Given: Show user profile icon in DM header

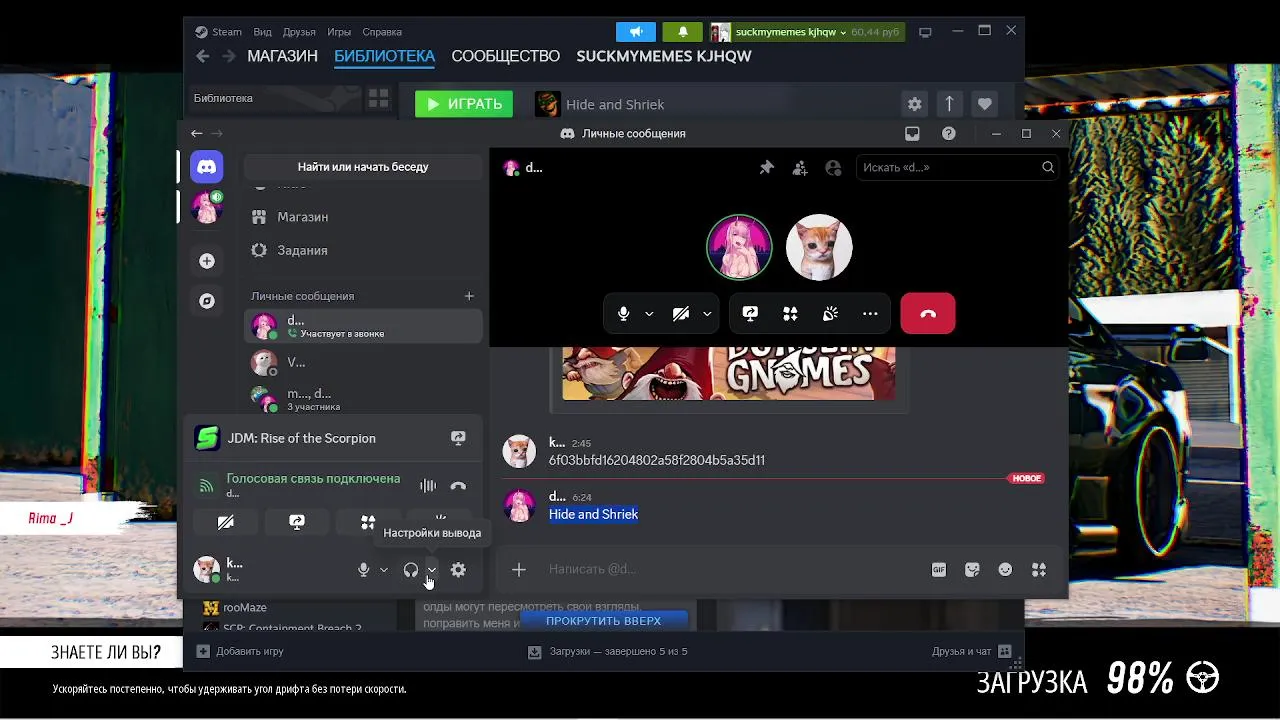Looking at the screenshot, I should click(x=833, y=168).
